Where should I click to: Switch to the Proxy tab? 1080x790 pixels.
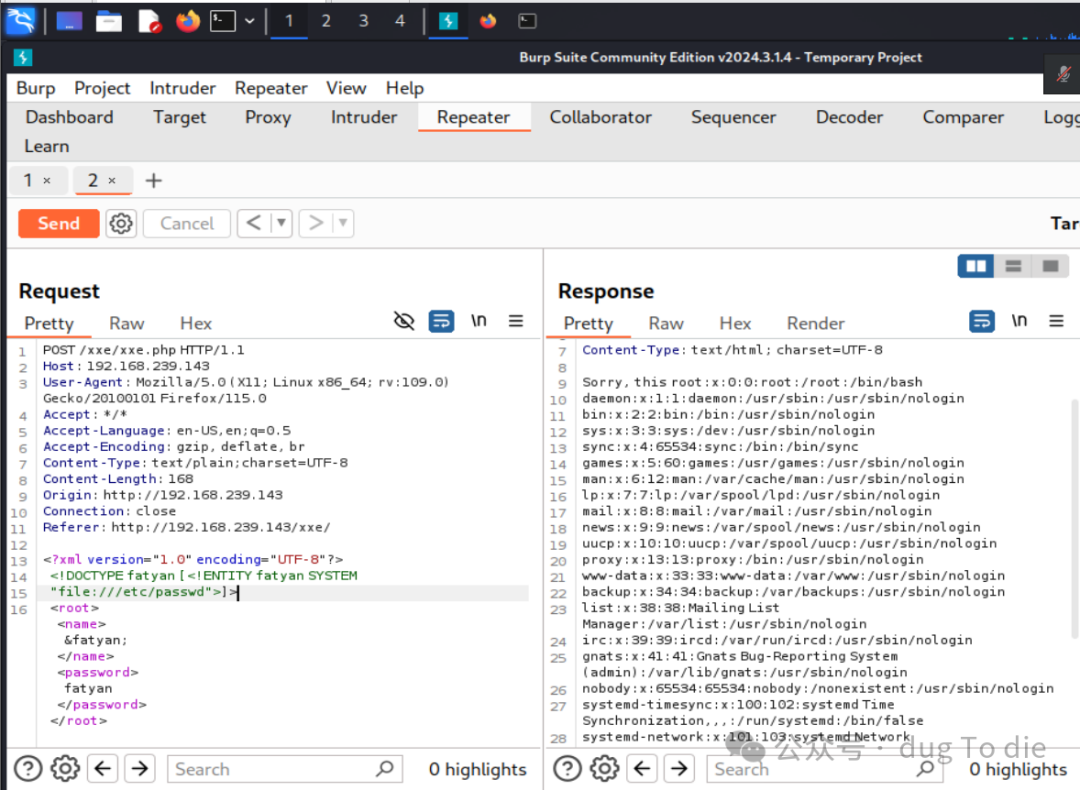(x=268, y=117)
